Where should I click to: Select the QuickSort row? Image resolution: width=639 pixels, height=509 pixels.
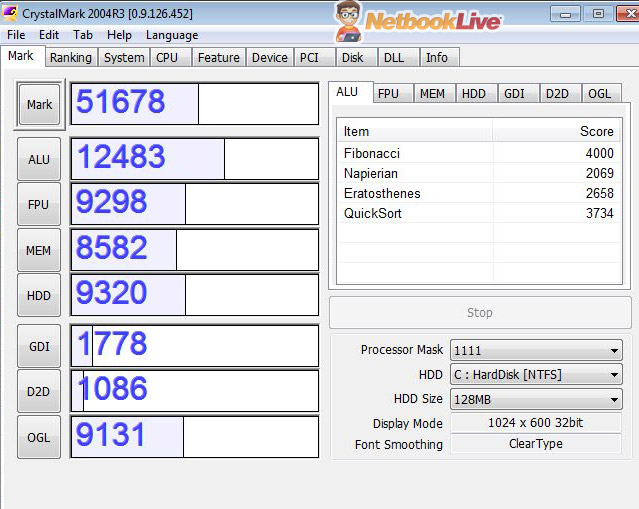click(479, 213)
